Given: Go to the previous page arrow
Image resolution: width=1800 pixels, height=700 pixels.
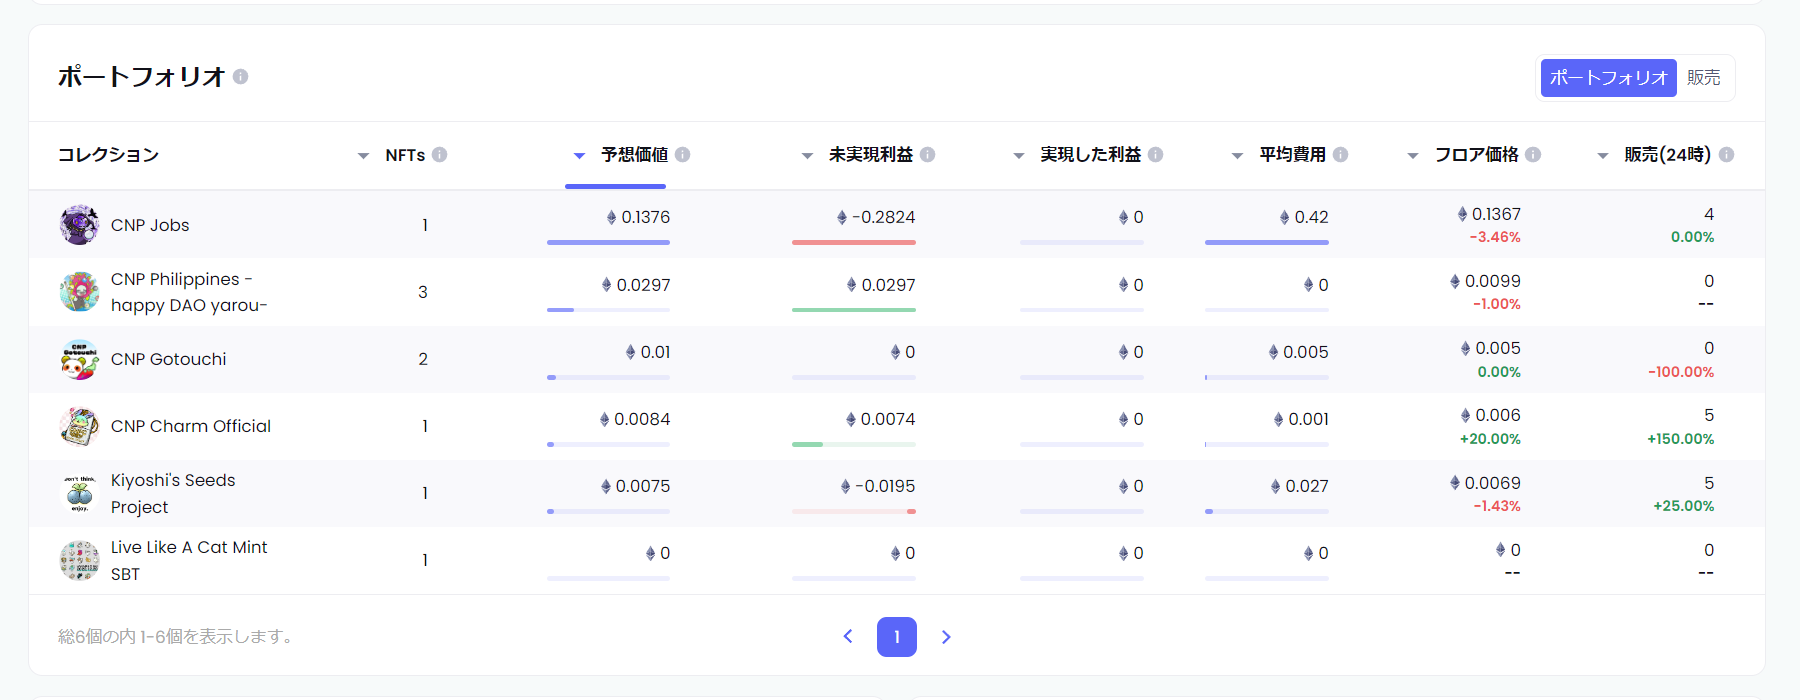Looking at the screenshot, I should (x=848, y=636).
